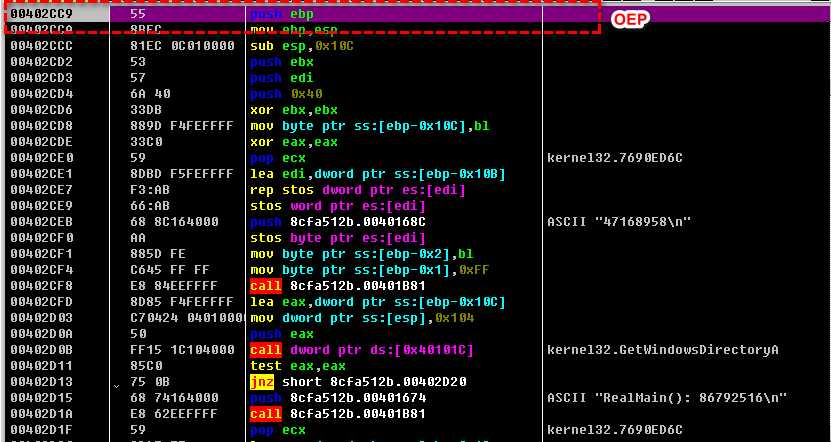
Task: Click 'lea eax,dword ptr ss:[ebp-0x10C]'
Action: (x=377, y=302)
